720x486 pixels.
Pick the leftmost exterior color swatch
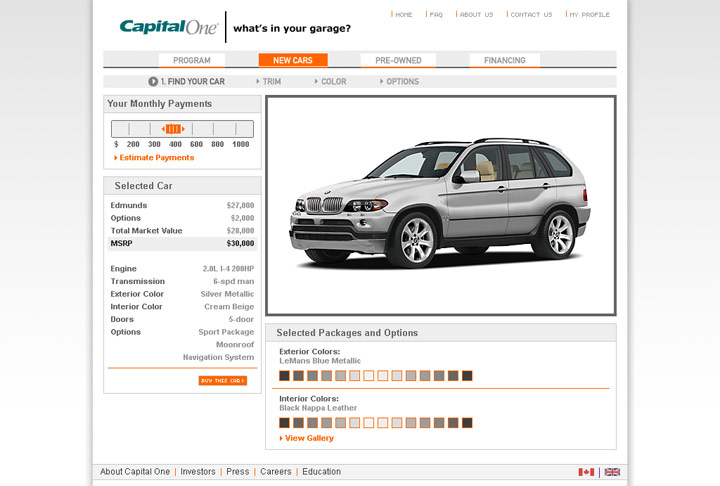[284, 376]
